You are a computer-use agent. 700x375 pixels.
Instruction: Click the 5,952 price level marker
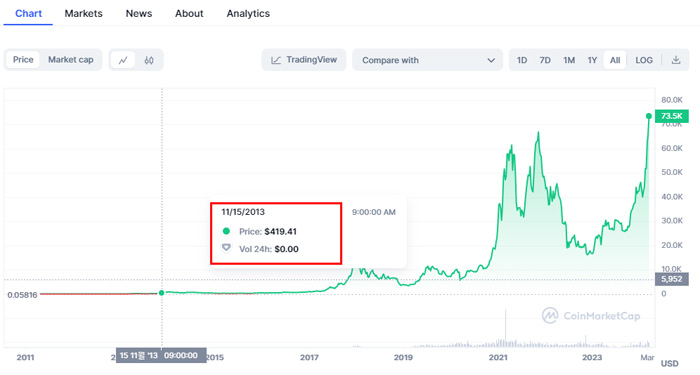[x=671, y=279]
